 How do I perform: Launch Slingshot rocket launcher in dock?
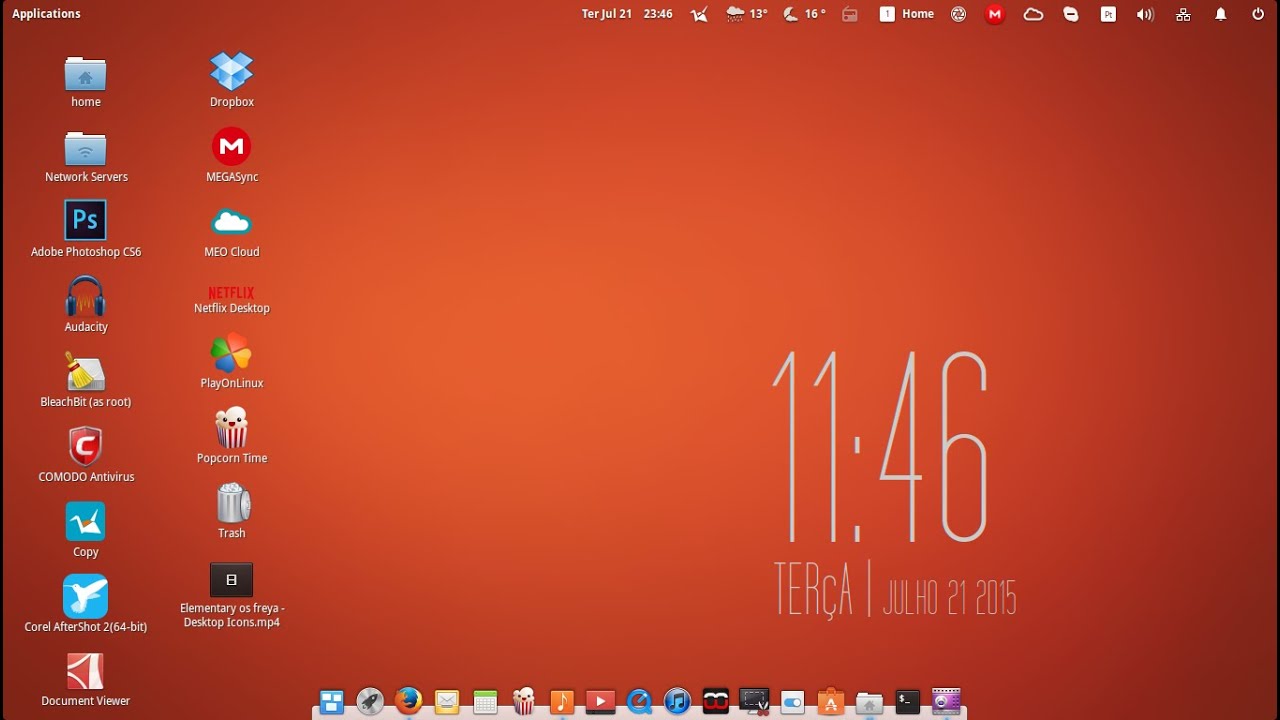click(370, 702)
